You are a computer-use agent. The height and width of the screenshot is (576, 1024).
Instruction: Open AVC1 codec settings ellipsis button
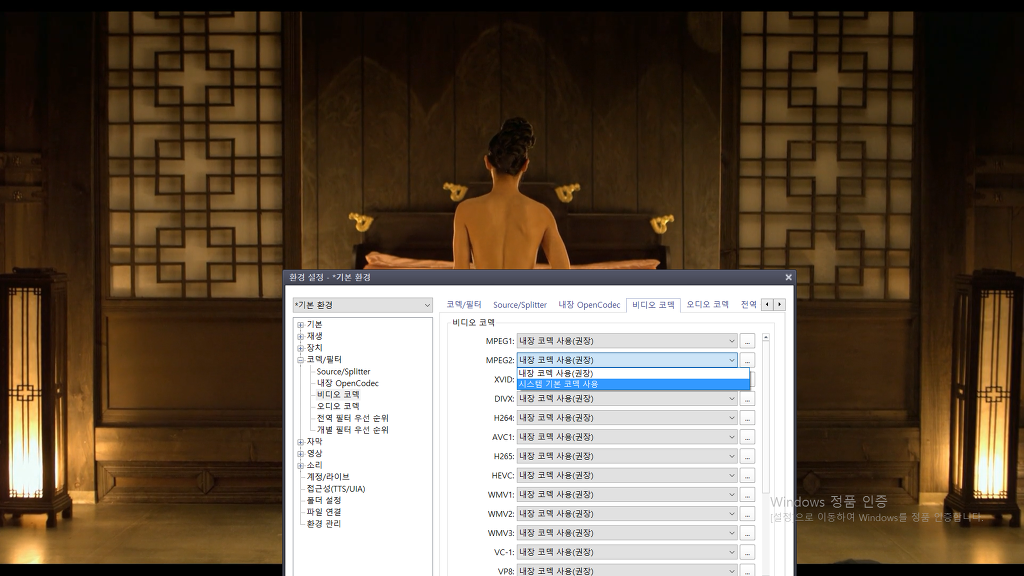[x=747, y=437]
